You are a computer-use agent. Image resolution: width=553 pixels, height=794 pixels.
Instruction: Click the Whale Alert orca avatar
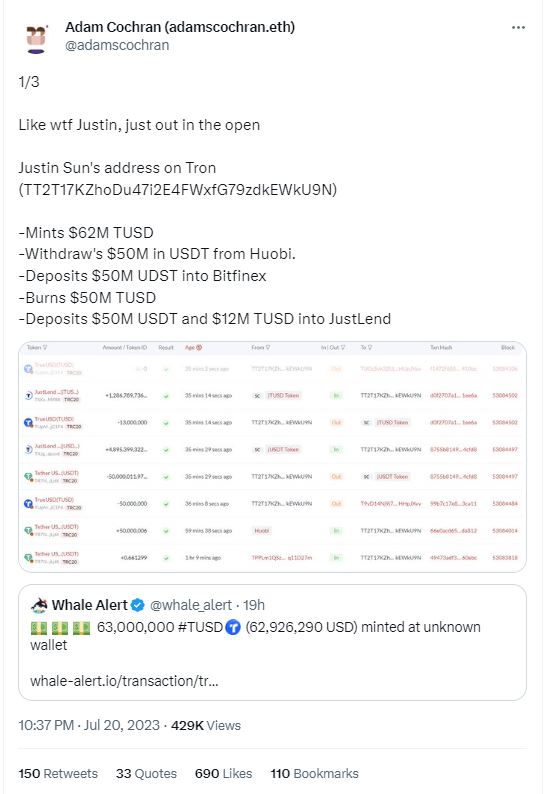(x=39, y=605)
